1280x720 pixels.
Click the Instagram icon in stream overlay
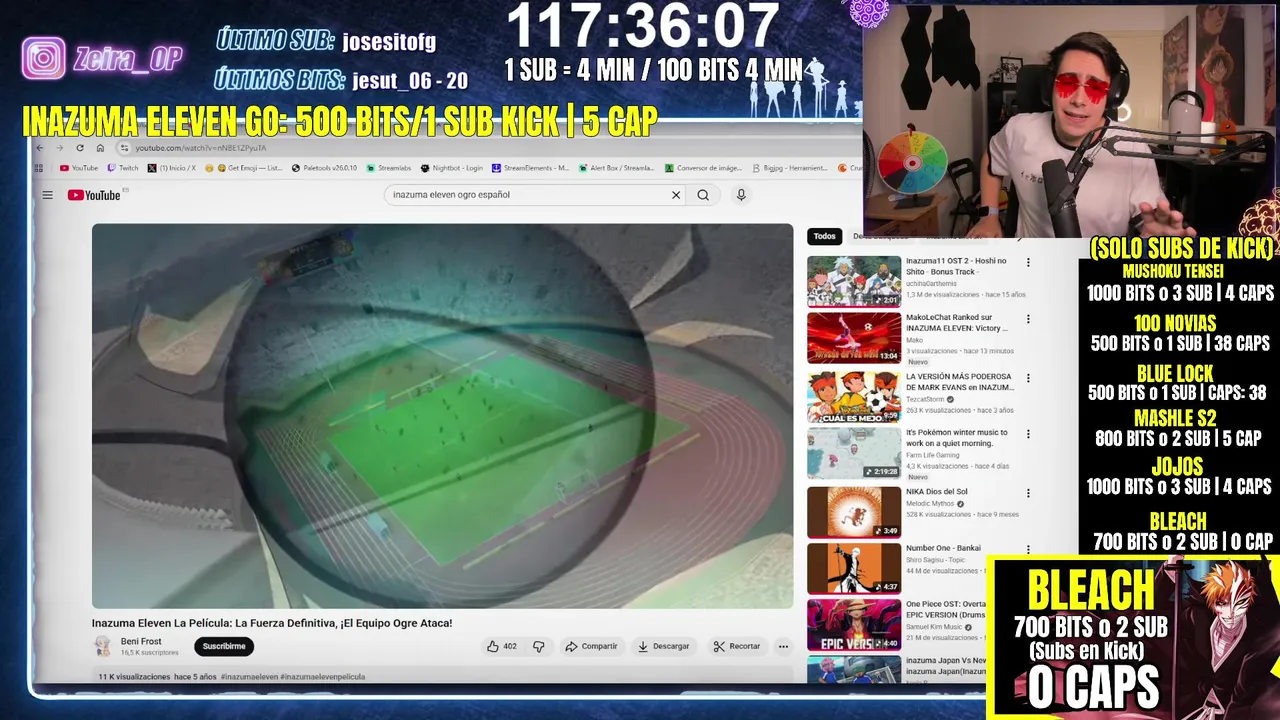tap(44, 58)
